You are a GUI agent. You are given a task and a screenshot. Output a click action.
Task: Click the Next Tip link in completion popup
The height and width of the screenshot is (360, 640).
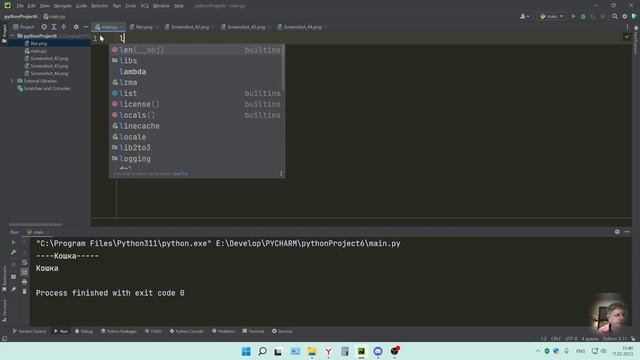[x=180, y=173]
